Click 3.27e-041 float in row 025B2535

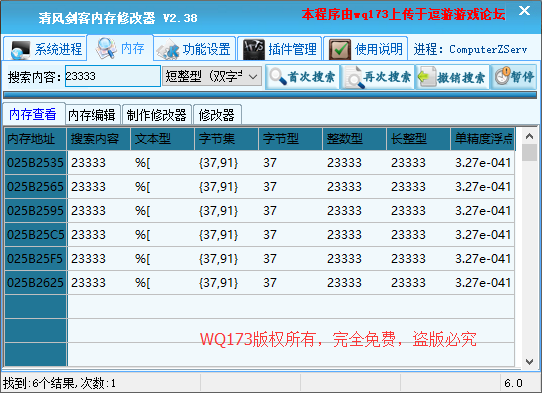pyautogui.click(x=483, y=162)
